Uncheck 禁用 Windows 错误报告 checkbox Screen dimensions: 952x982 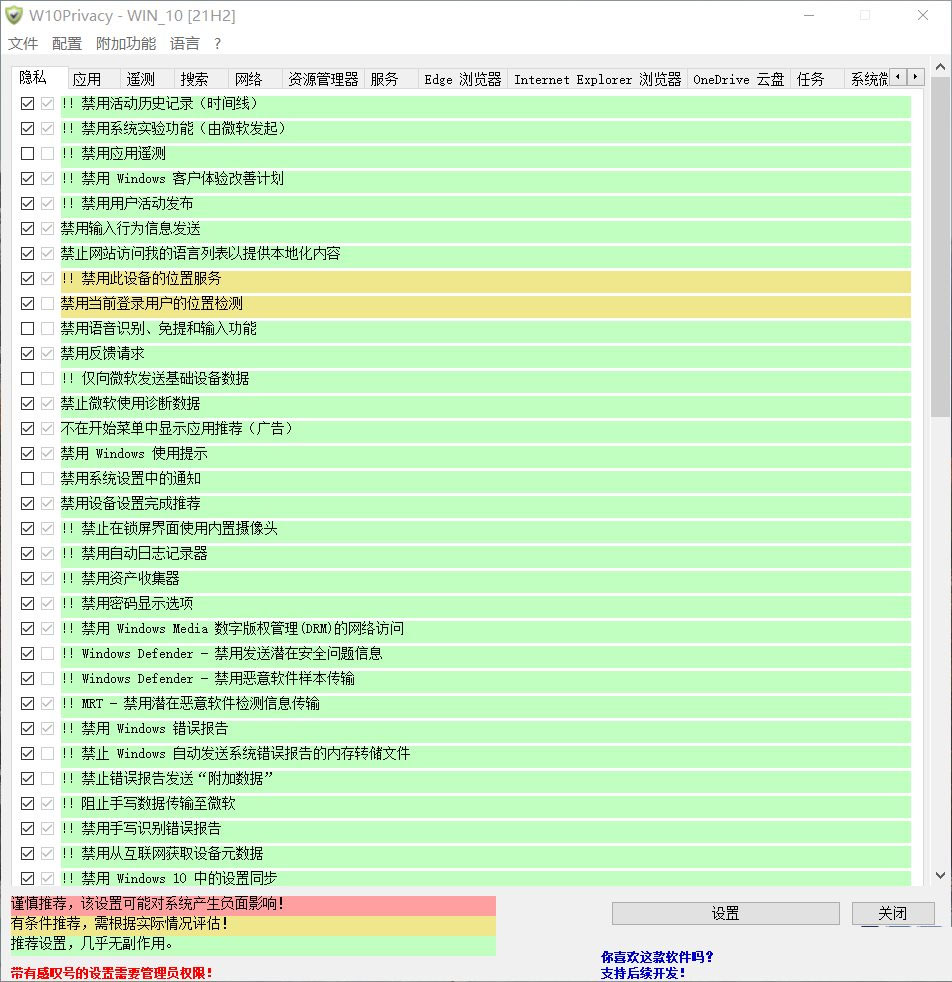(27, 728)
